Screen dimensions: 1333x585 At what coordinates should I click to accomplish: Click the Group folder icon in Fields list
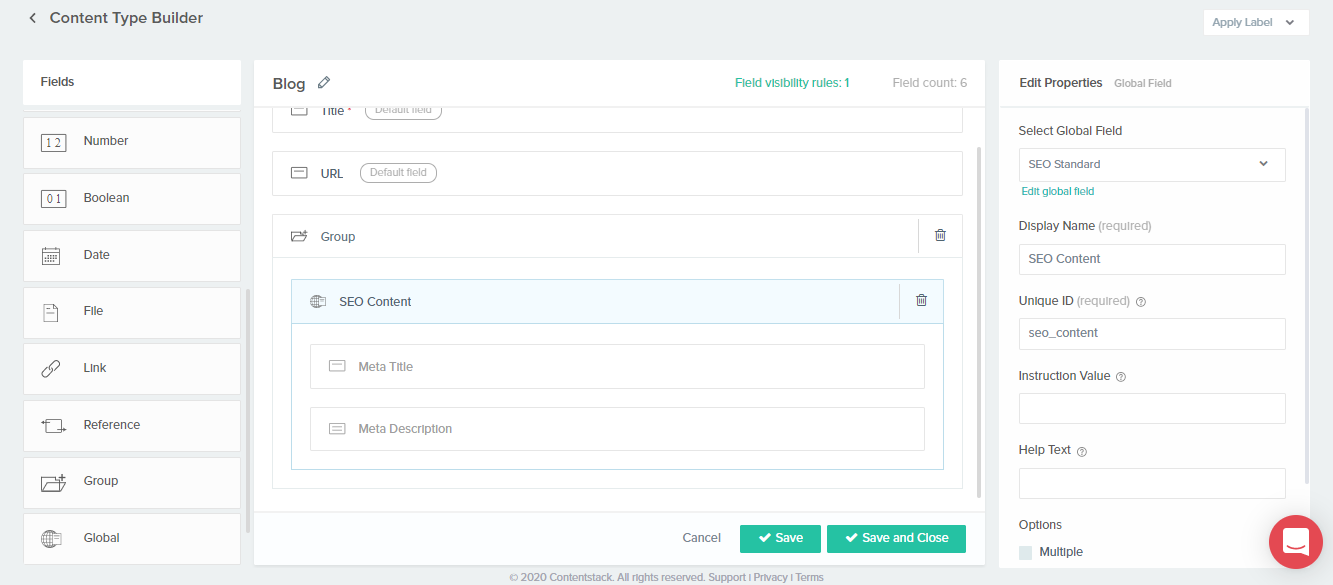pos(53,482)
